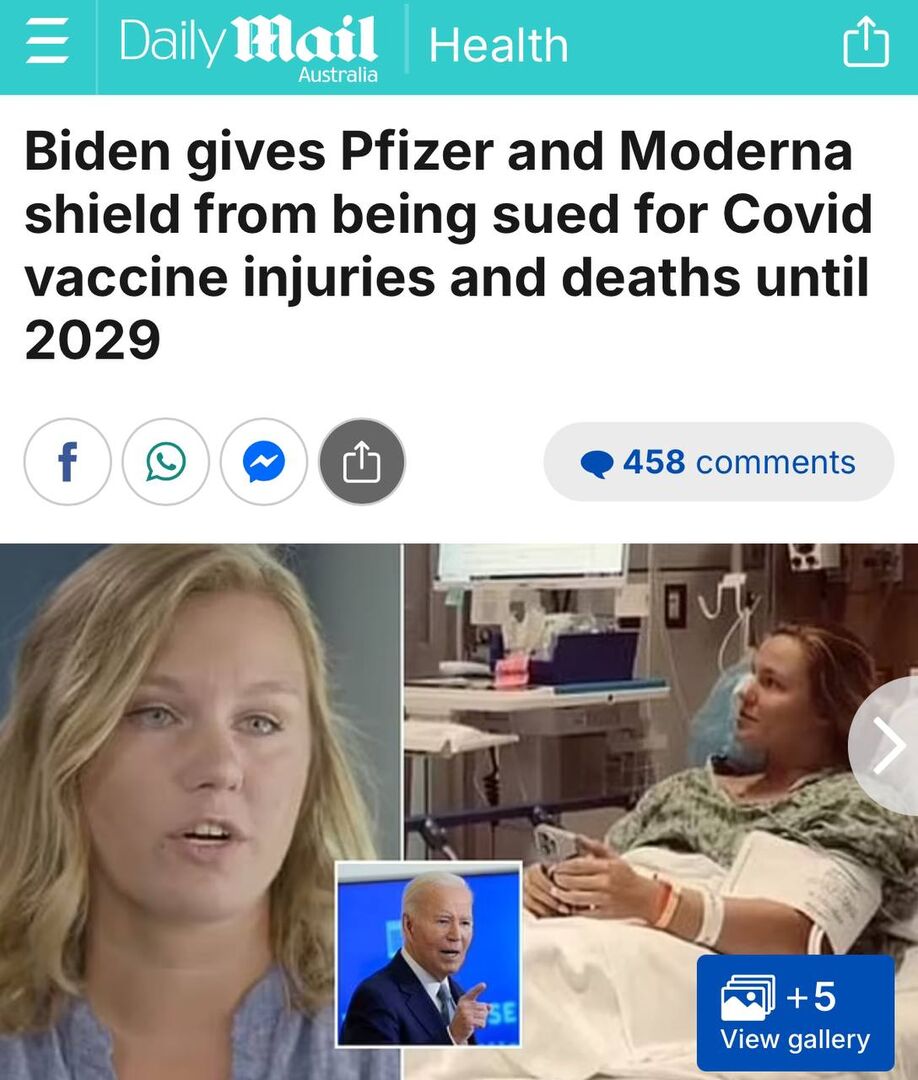Screen dimensions: 918x1080
Task: View the 458 comments
Action: point(719,461)
